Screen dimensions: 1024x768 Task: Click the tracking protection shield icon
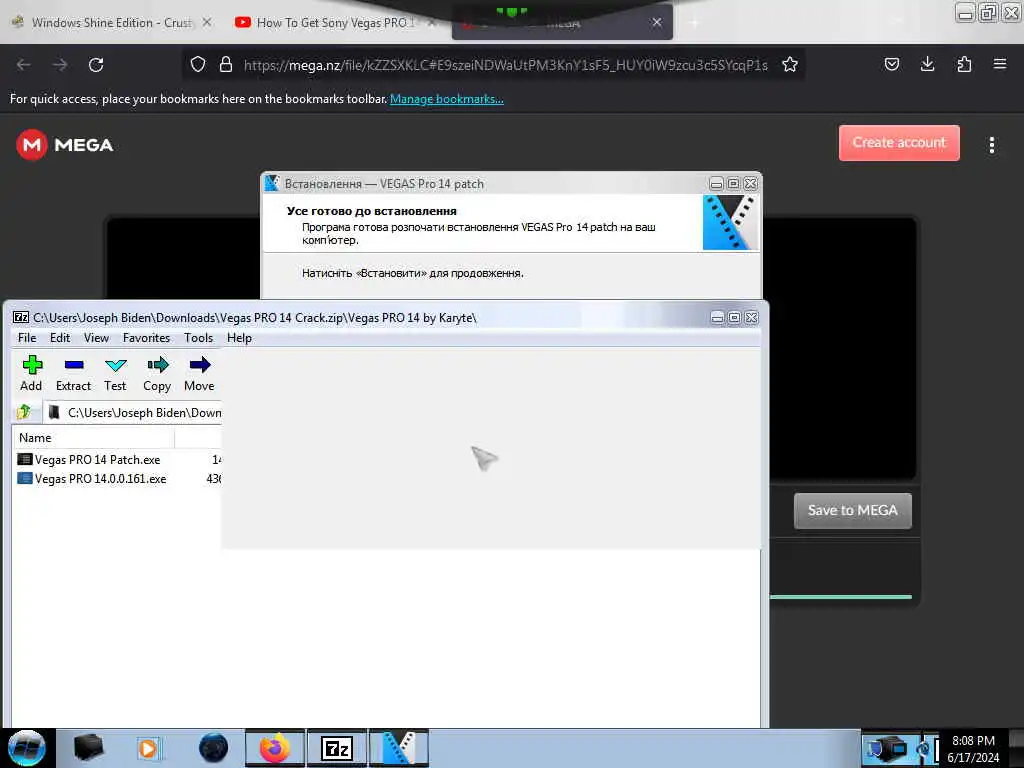tap(198, 64)
